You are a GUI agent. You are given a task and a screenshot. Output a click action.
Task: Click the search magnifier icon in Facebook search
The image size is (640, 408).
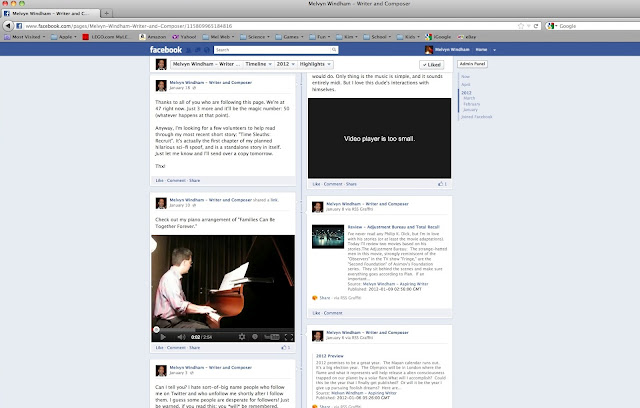click(334, 50)
